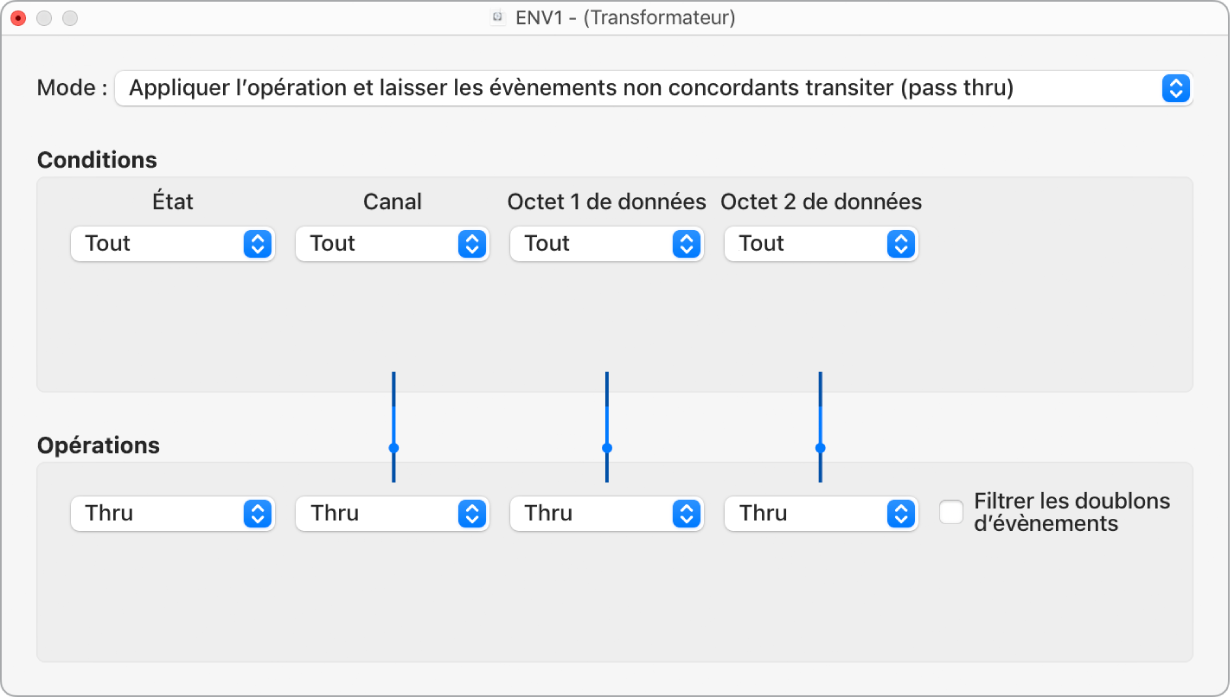The width and height of the screenshot is (1232, 697).
Task: Open the Thru operation dropdown under Octet 1
Action: pos(606,514)
